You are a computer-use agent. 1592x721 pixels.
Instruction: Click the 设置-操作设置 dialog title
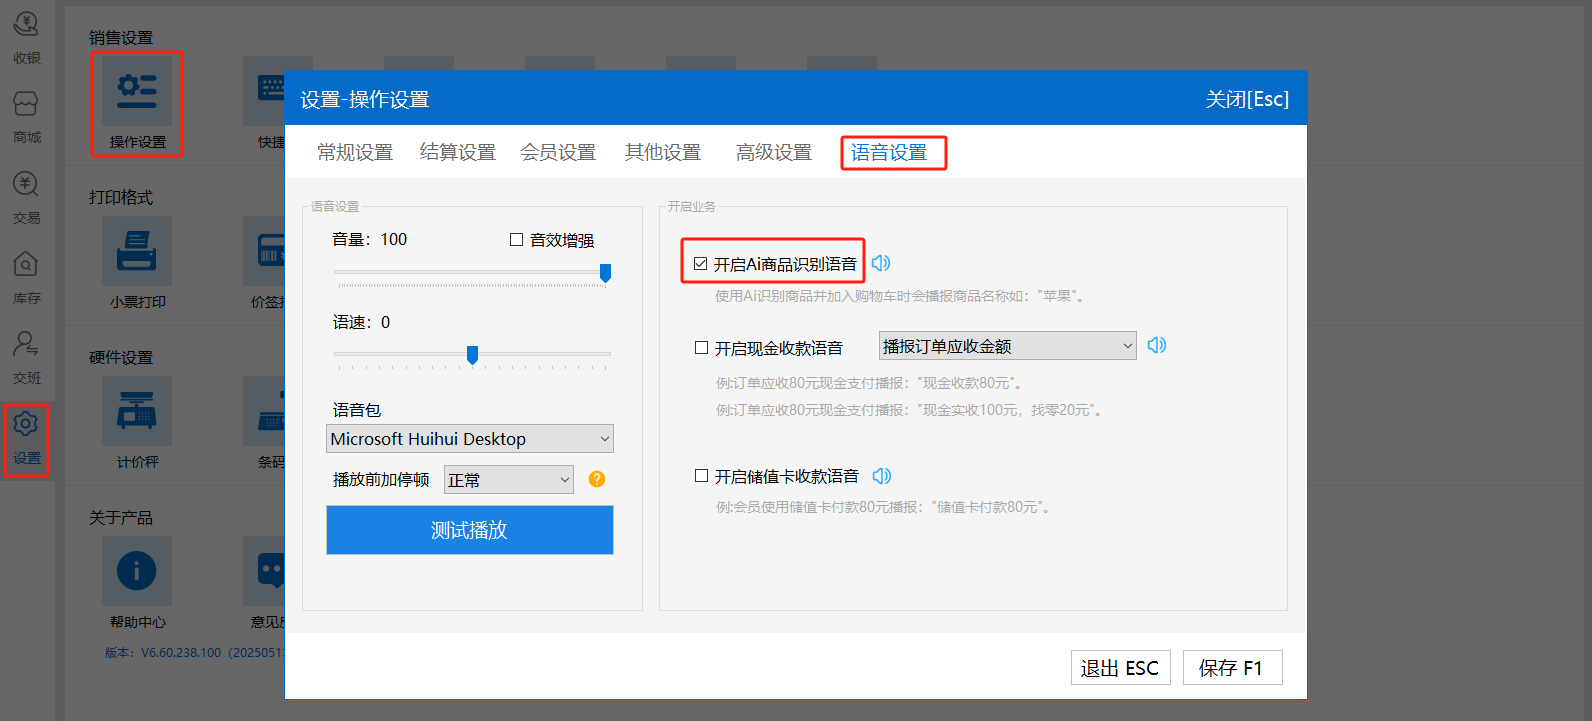point(365,99)
